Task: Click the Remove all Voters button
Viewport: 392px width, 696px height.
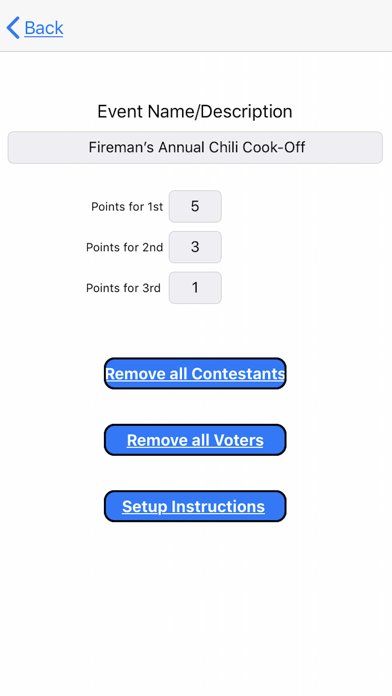Action: (195, 440)
